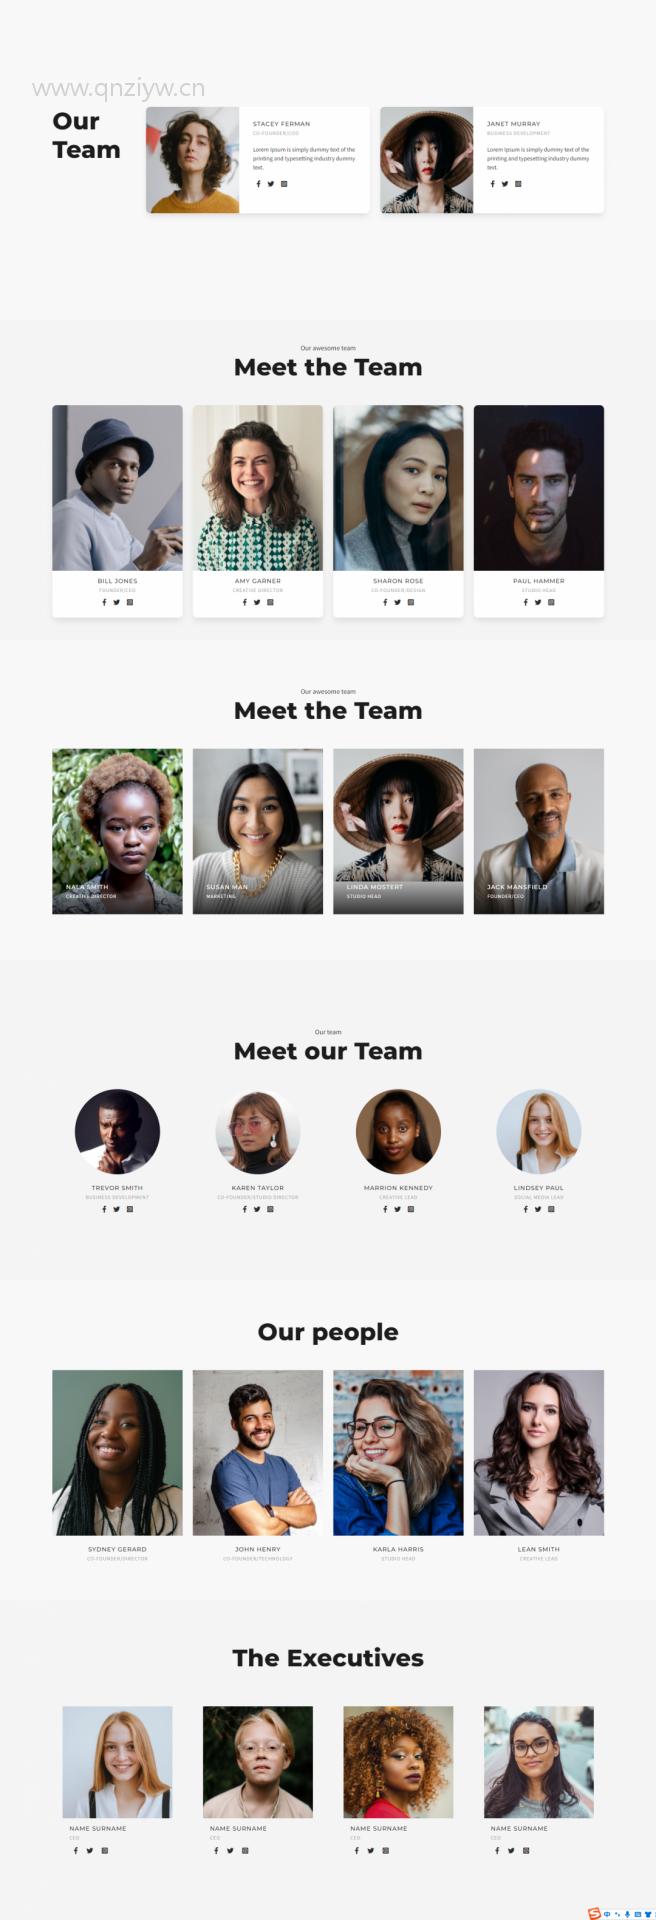Open Stacey Ferman's Facebook icon
Image resolution: width=656 pixels, height=1920 pixels.
pyautogui.click(x=258, y=184)
